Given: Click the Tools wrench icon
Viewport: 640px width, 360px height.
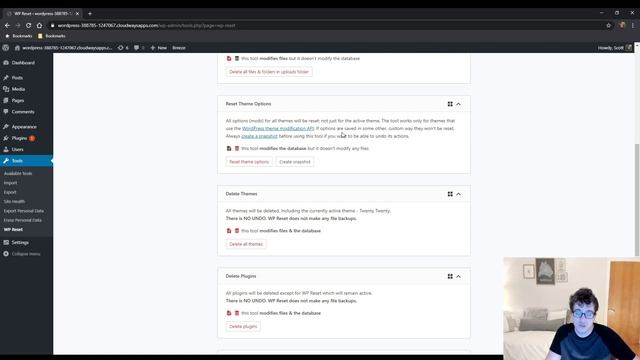Looking at the screenshot, I should (x=6, y=161).
